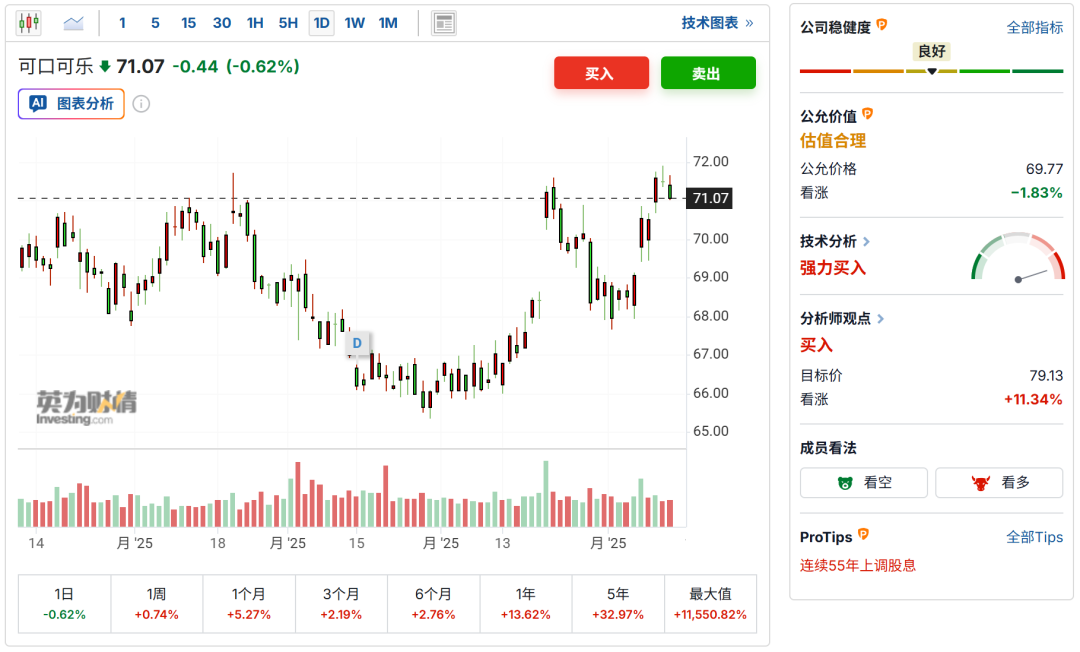The width and height of the screenshot is (1080, 652).
Task: Select the 5年 performance range tab
Action: [x=618, y=604]
